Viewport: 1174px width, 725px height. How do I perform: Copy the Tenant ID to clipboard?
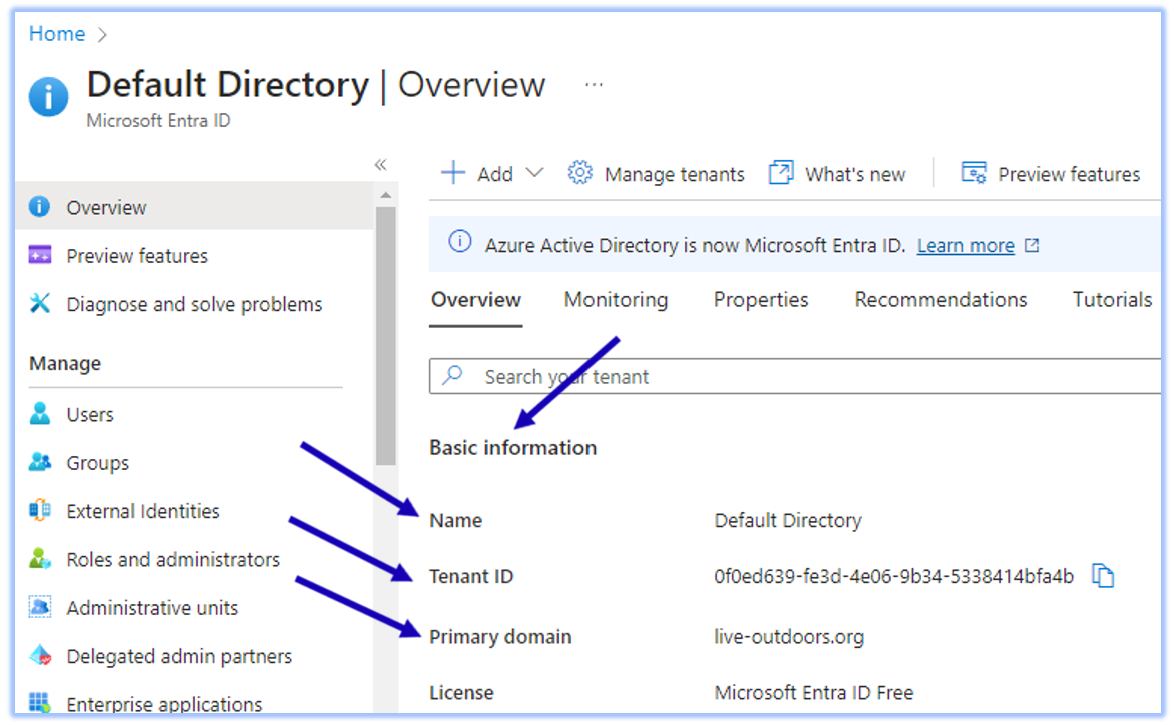tap(1102, 576)
